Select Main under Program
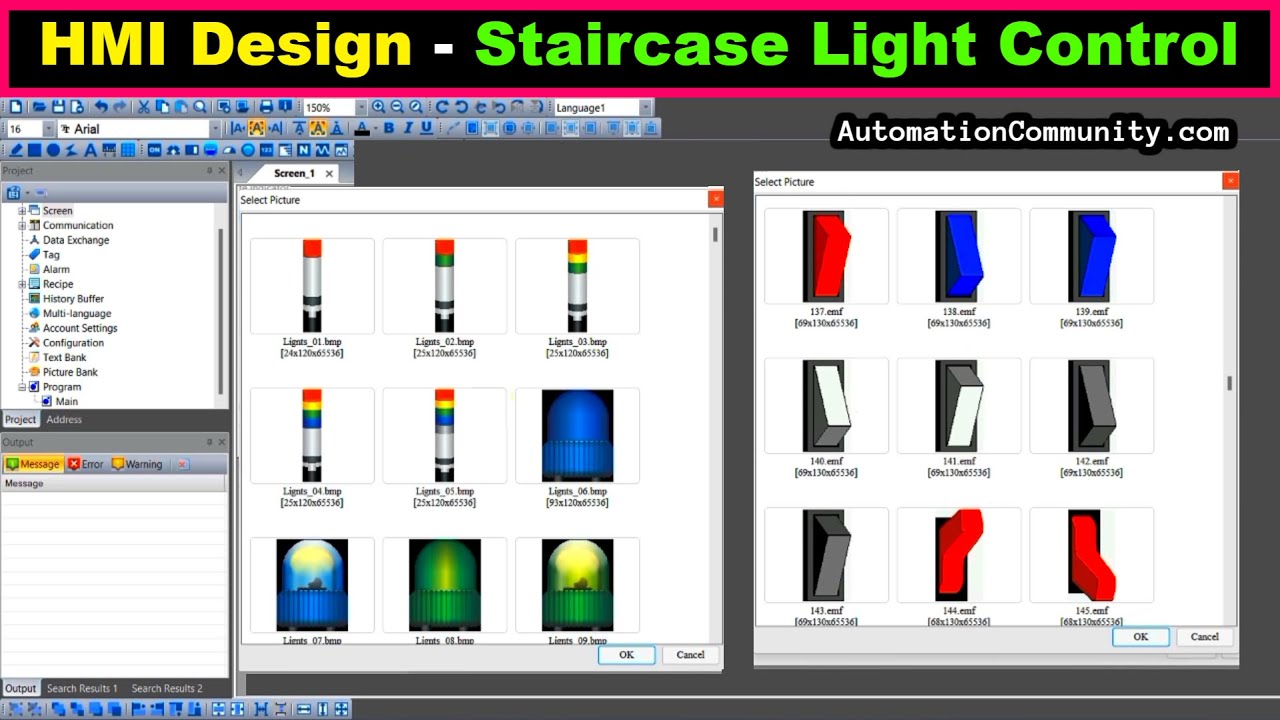Screen dimensions: 1280x720 [66, 401]
